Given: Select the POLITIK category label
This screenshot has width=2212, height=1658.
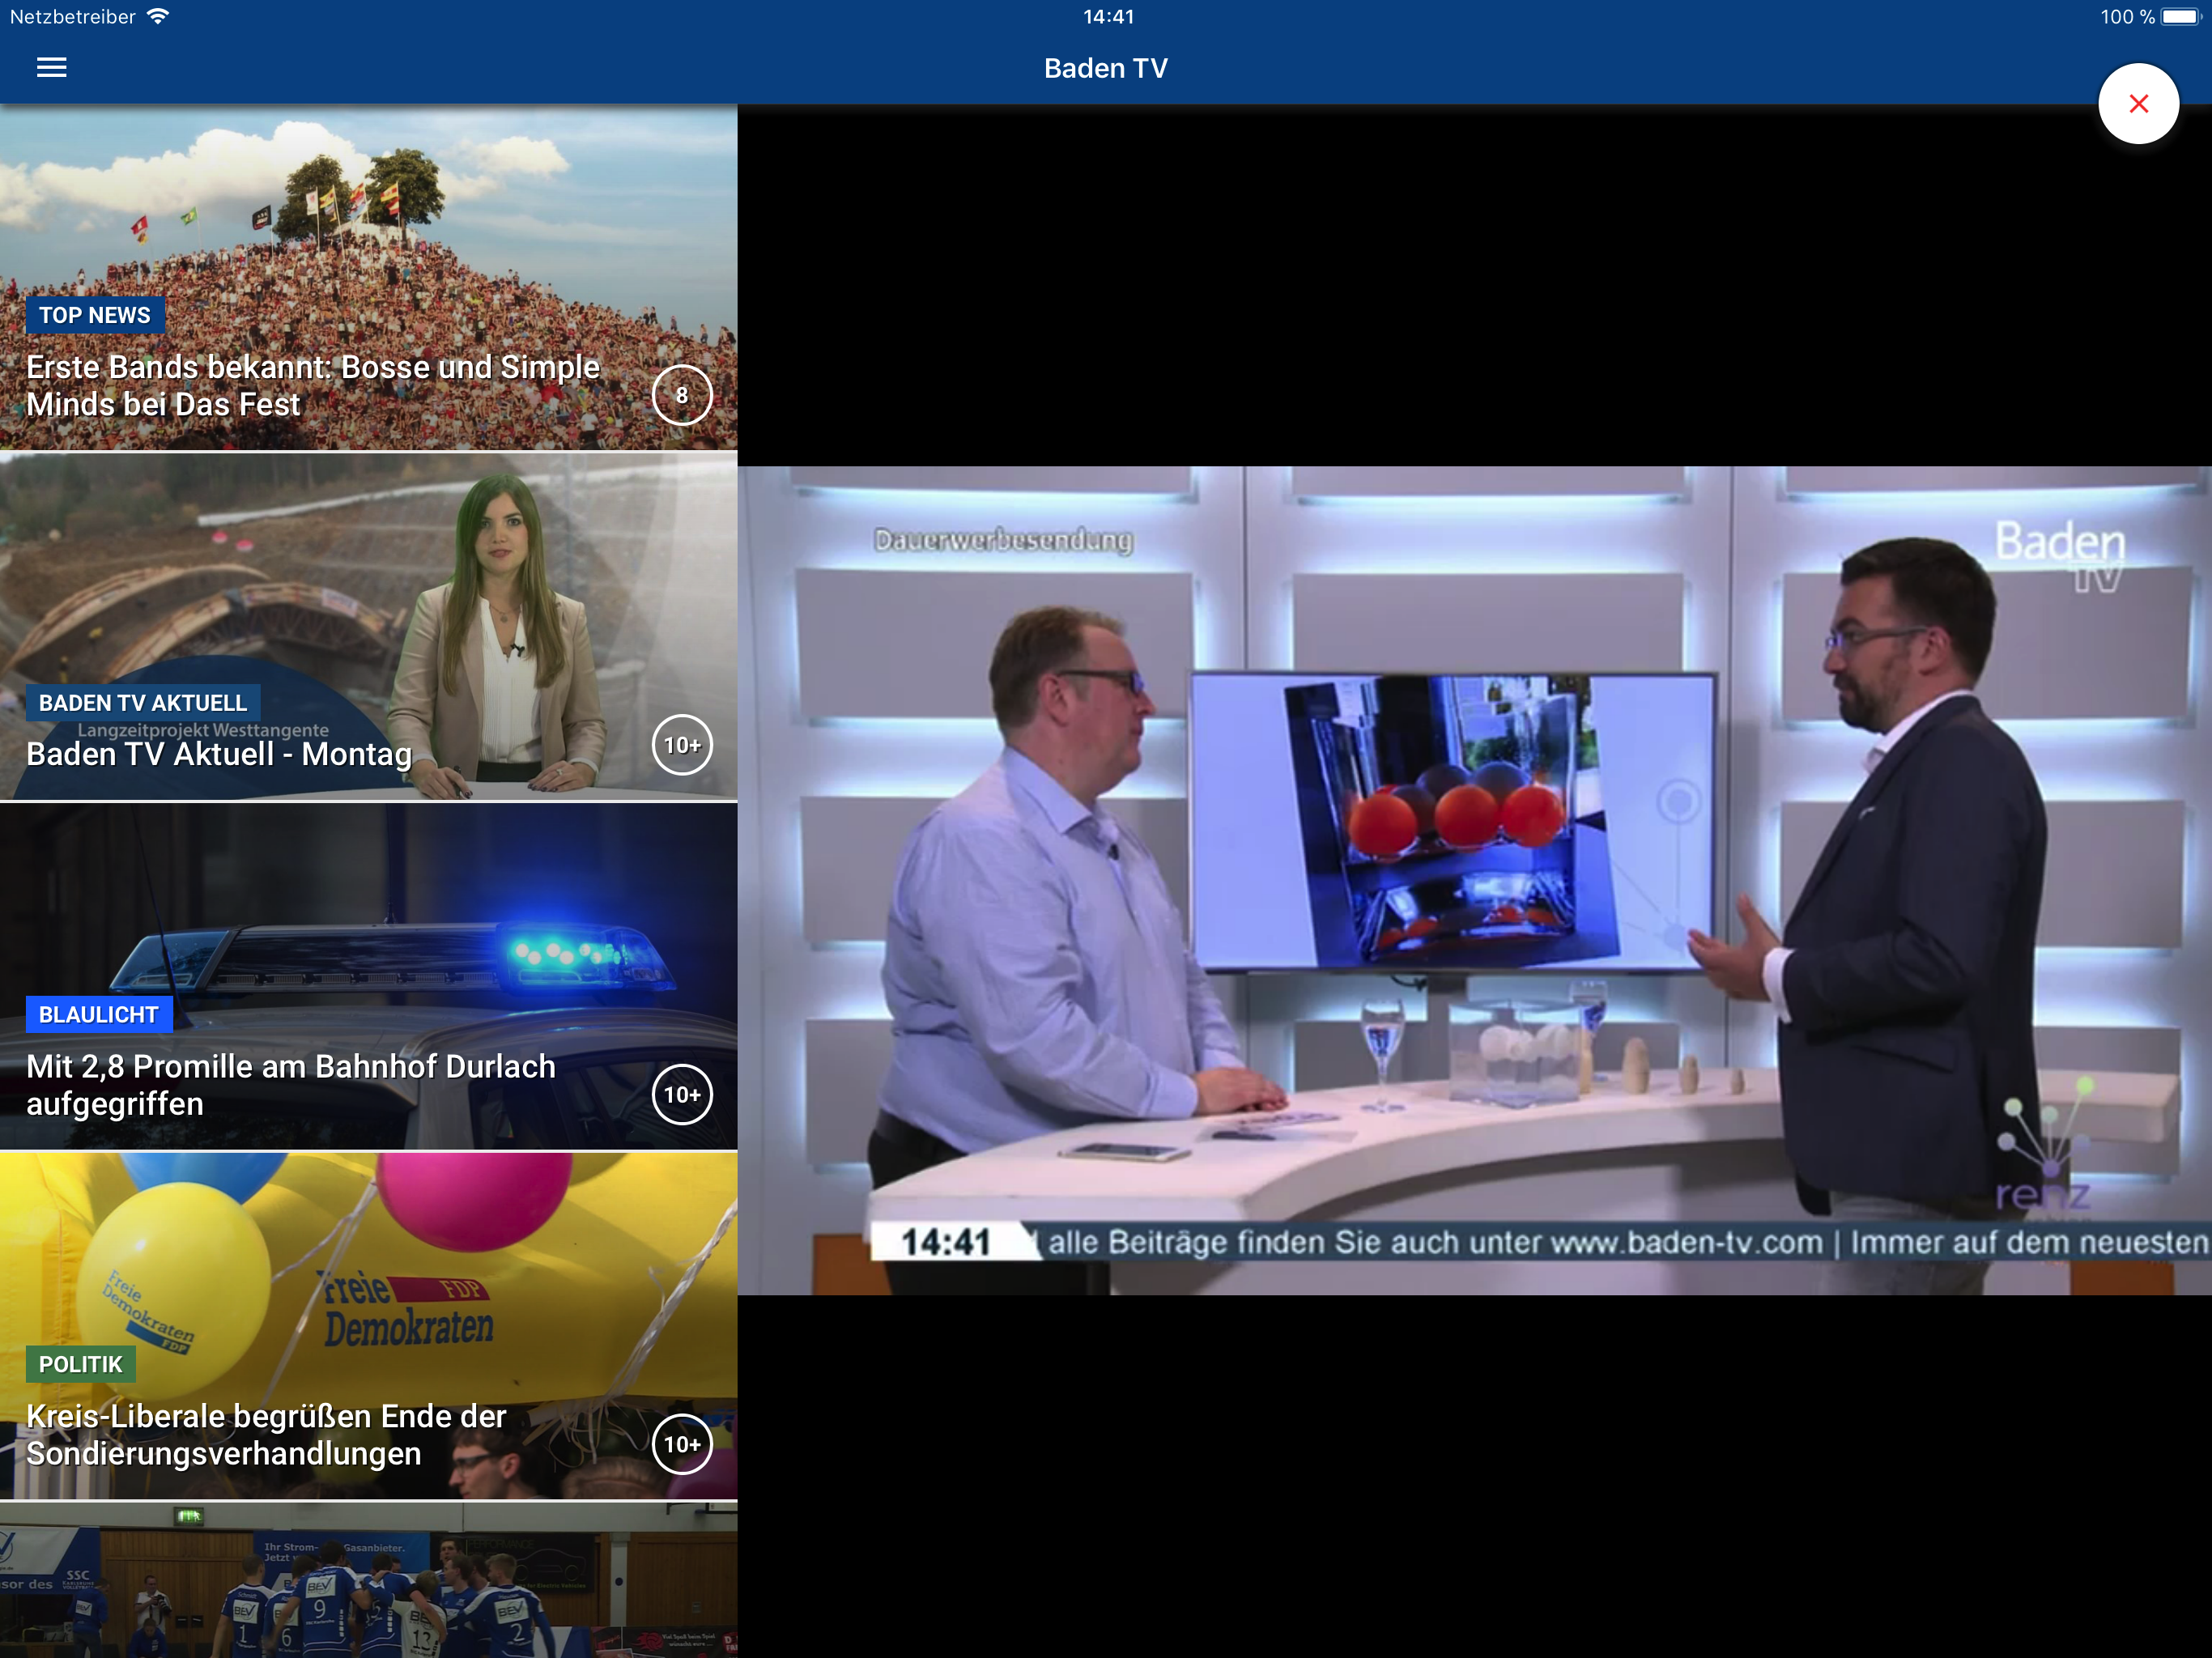Looking at the screenshot, I should point(80,1364).
